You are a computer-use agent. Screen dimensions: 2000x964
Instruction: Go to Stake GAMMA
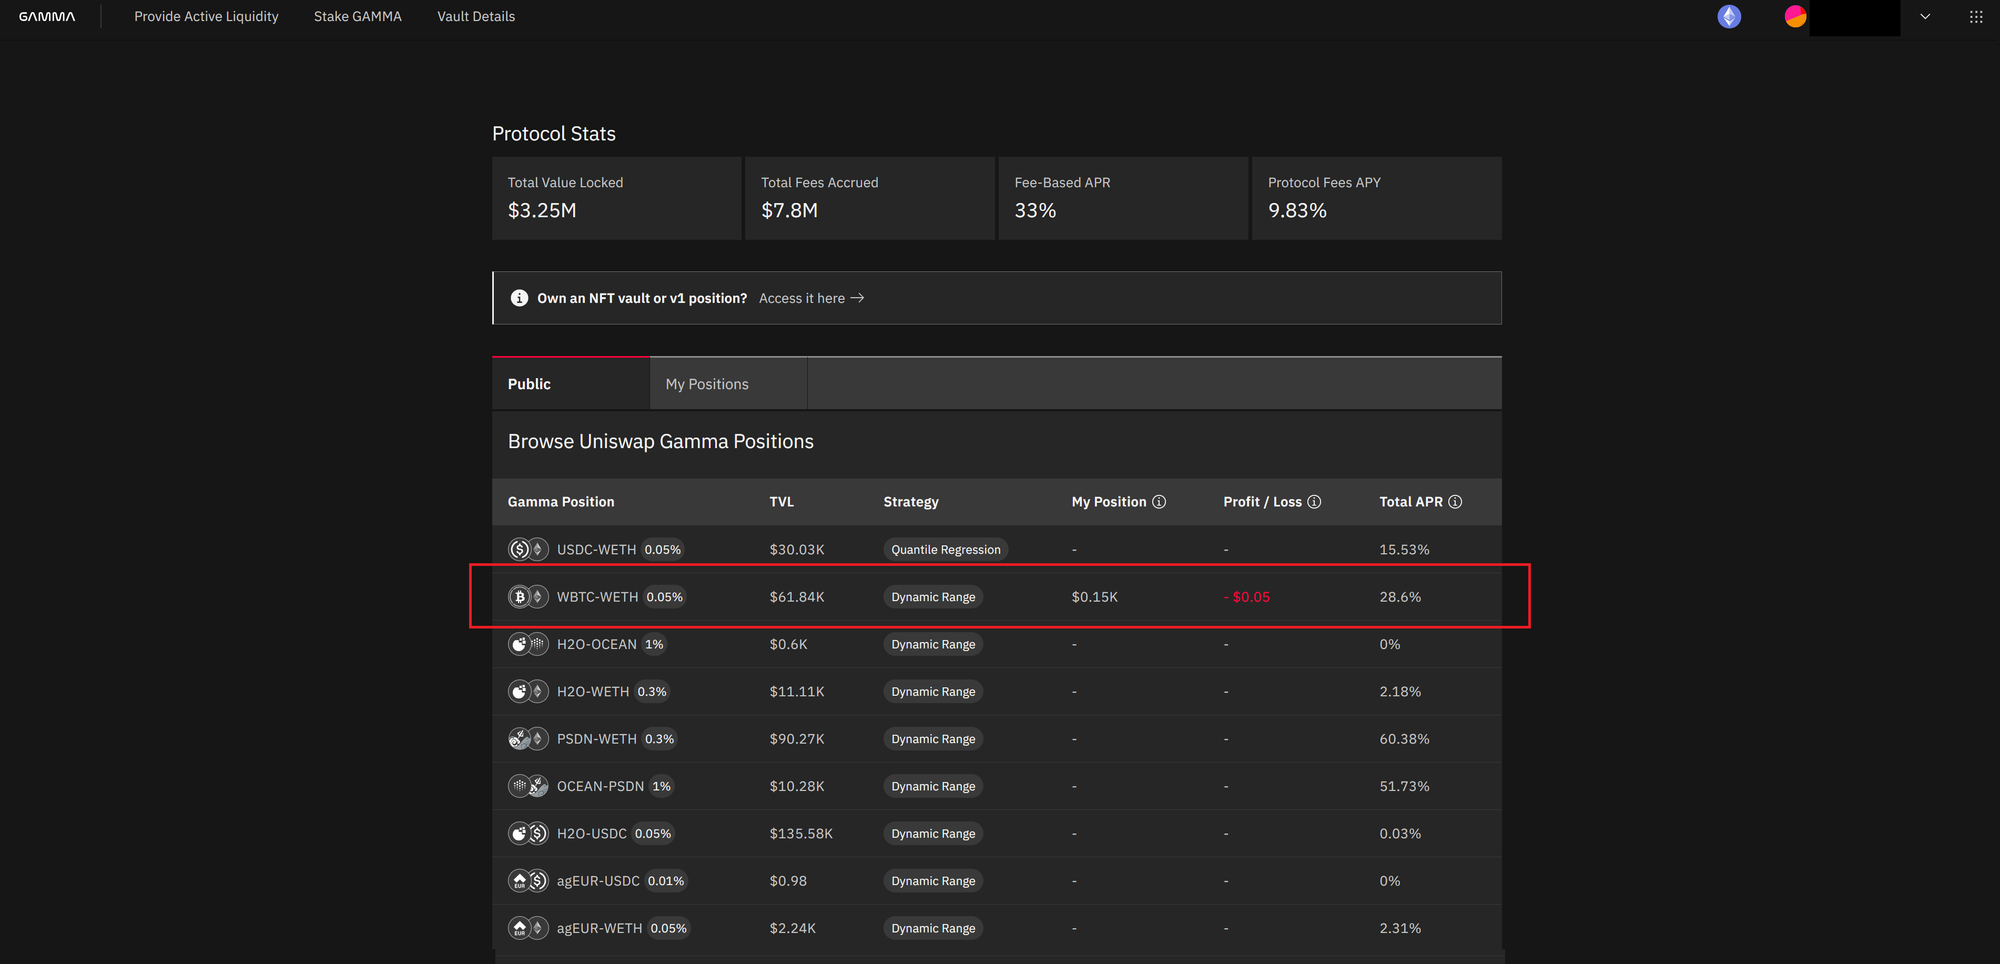pyautogui.click(x=358, y=17)
